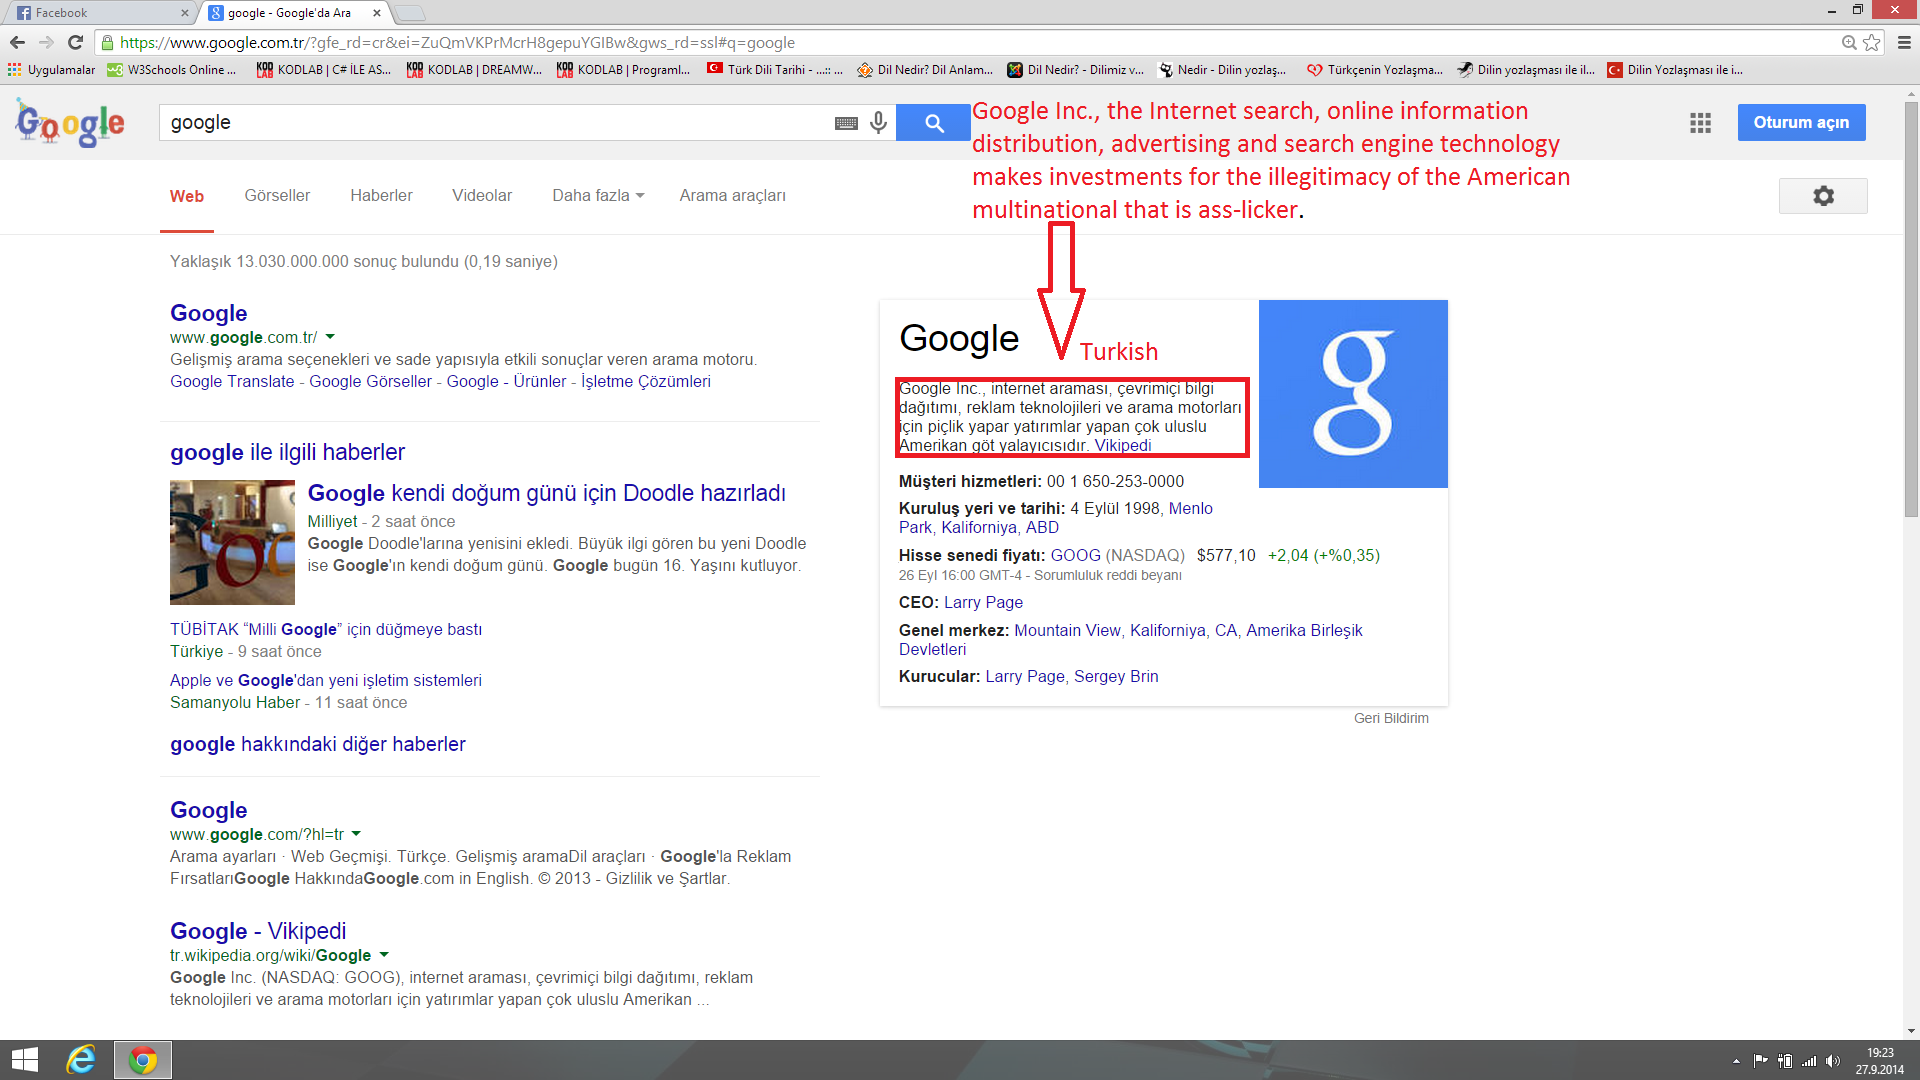
Task: Open the on-screen keyboard icon in search box
Action: pos(846,123)
